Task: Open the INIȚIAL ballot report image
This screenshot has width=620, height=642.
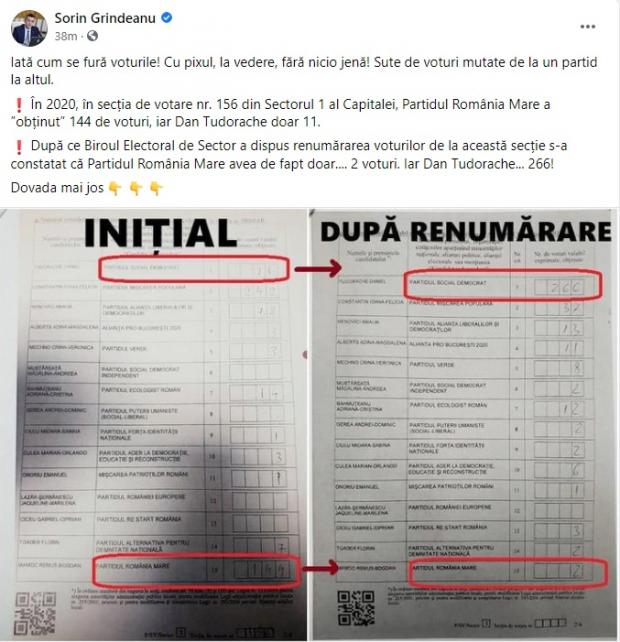Action: click(153, 425)
